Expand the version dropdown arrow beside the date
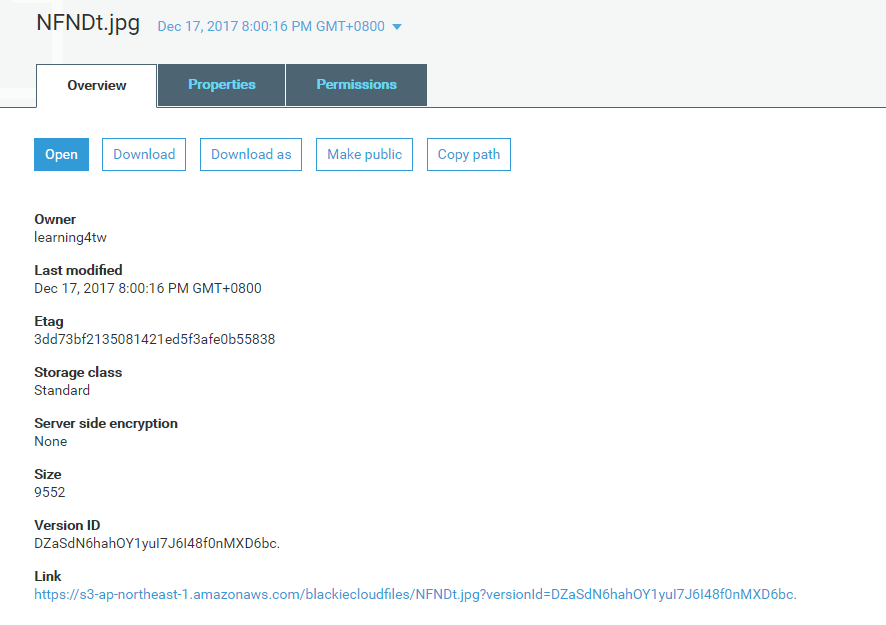This screenshot has width=886, height=625. click(x=397, y=27)
